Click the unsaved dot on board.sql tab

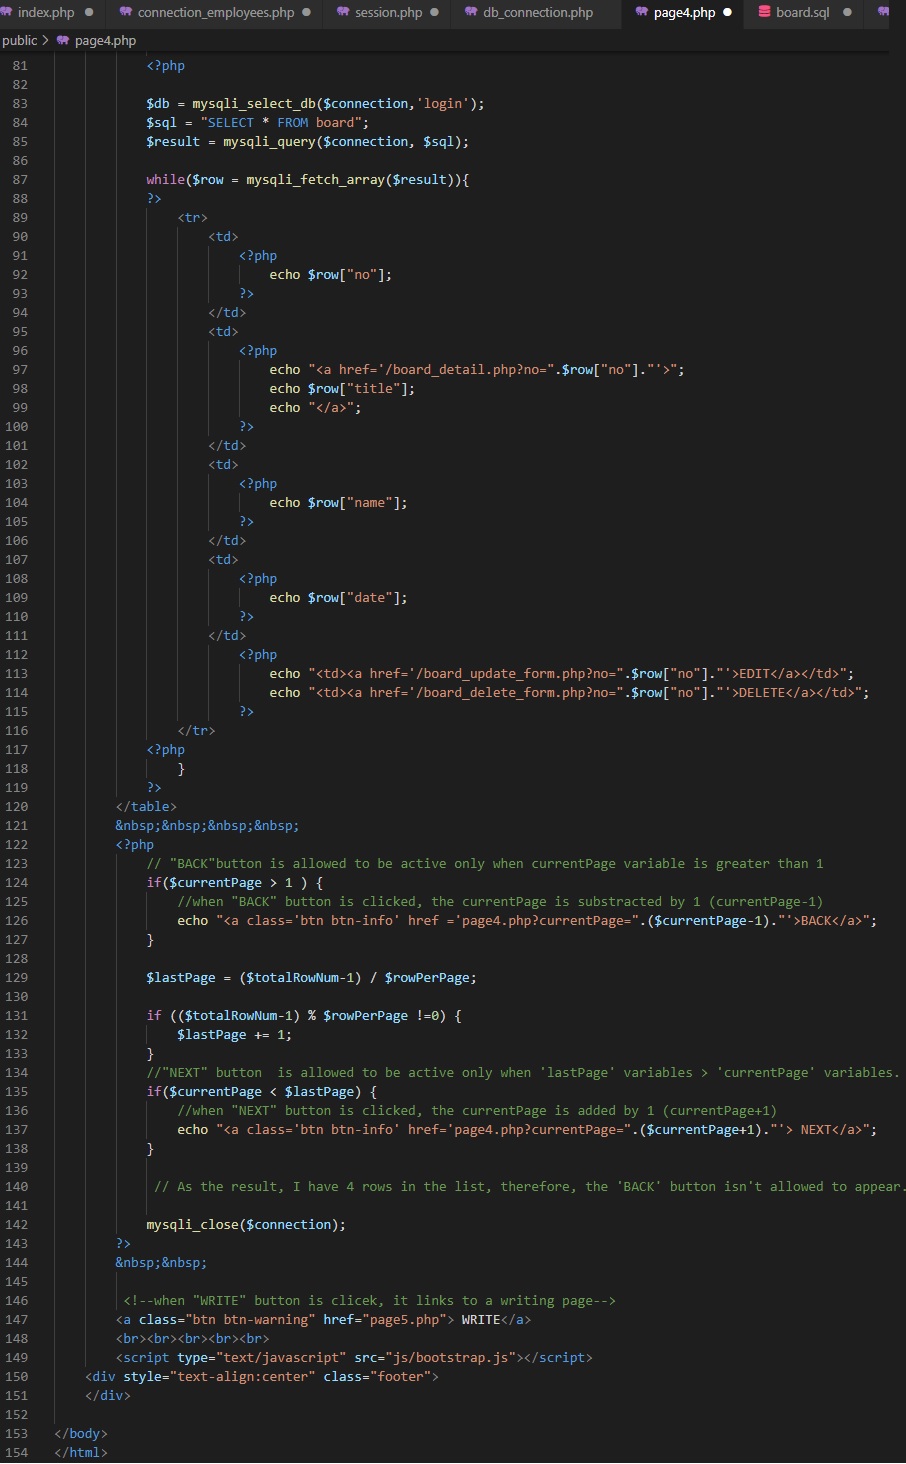[847, 13]
